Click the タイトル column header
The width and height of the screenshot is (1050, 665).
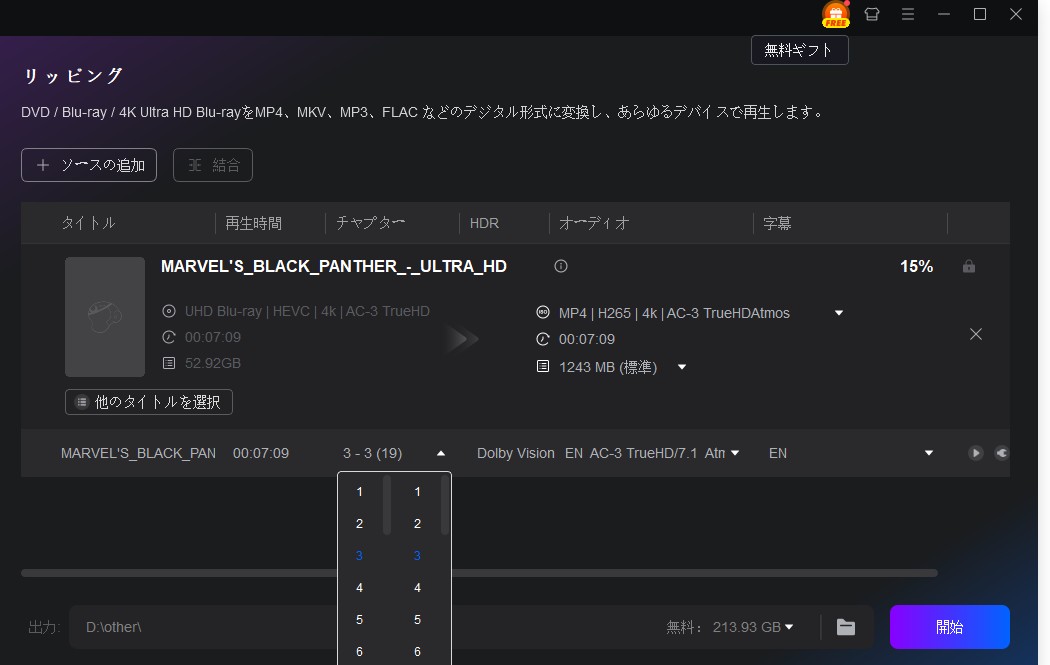88,223
